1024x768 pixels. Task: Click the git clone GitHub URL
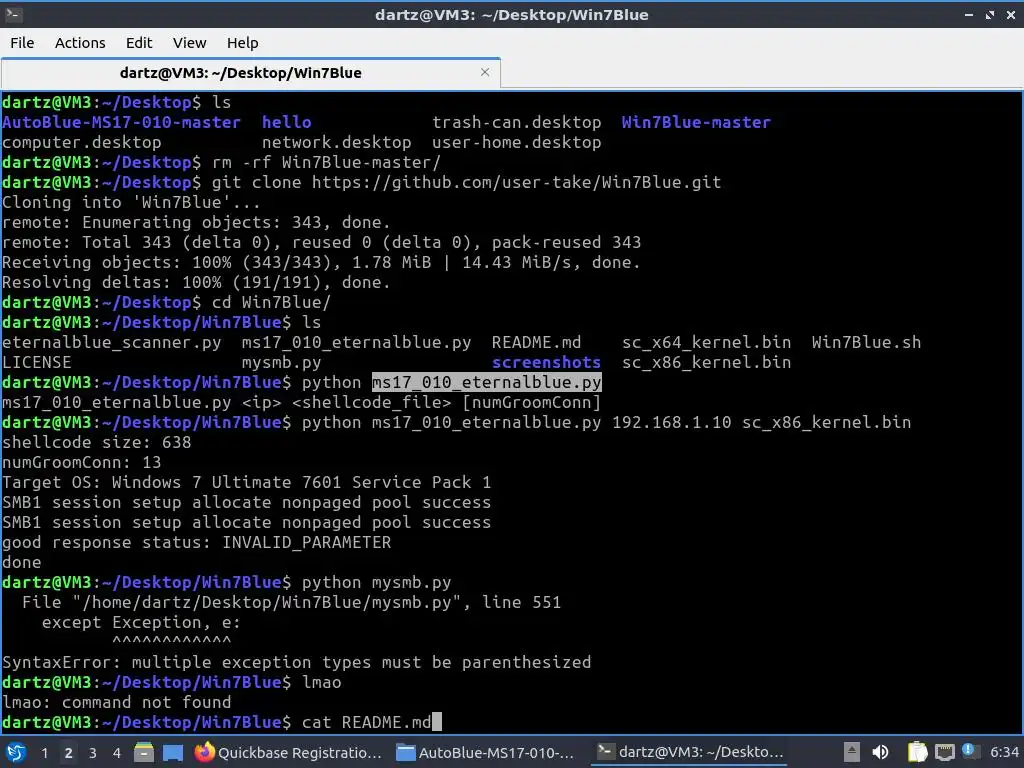516,182
